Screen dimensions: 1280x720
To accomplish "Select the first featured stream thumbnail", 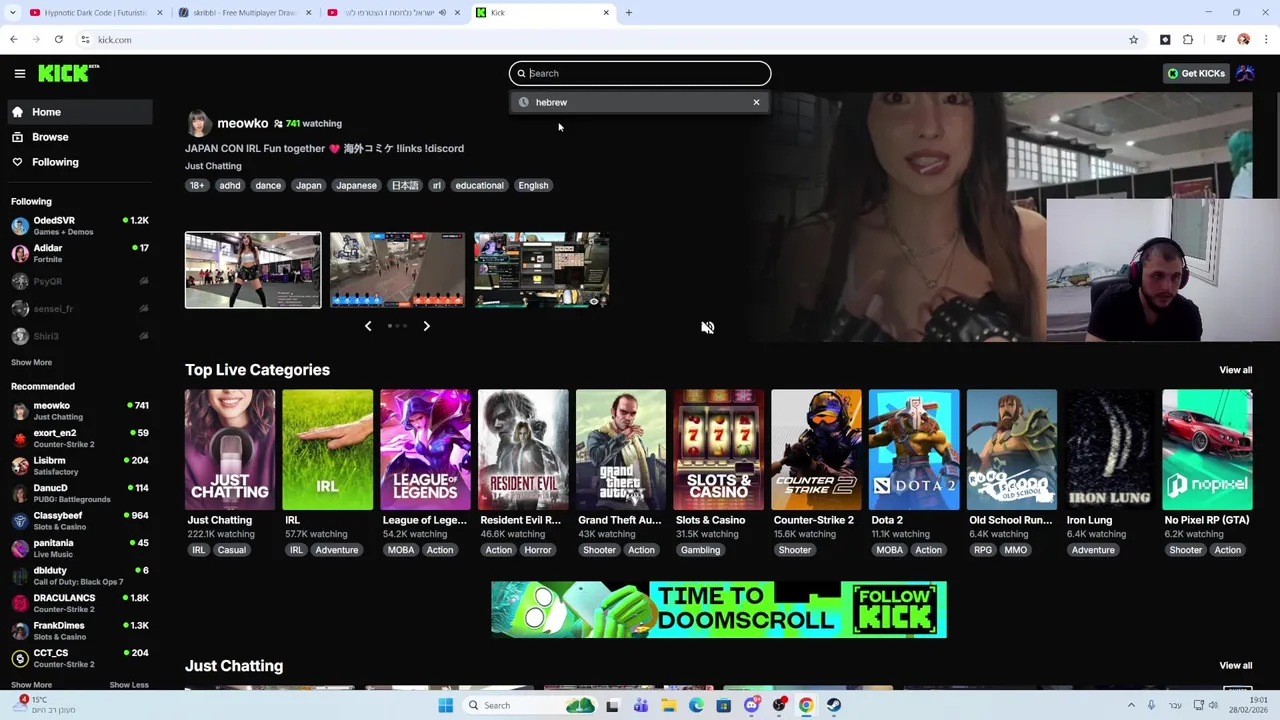I will point(253,270).
